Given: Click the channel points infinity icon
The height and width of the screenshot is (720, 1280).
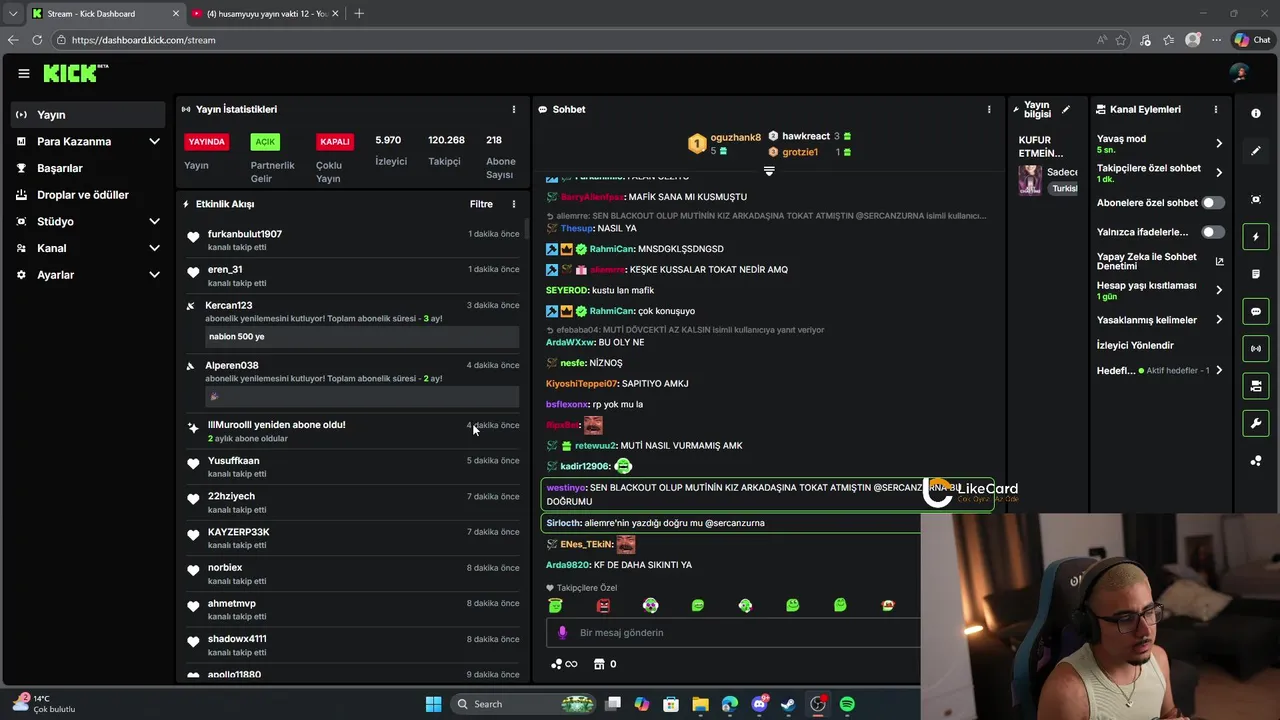Looking at the screenshot, I should (564, 664).
